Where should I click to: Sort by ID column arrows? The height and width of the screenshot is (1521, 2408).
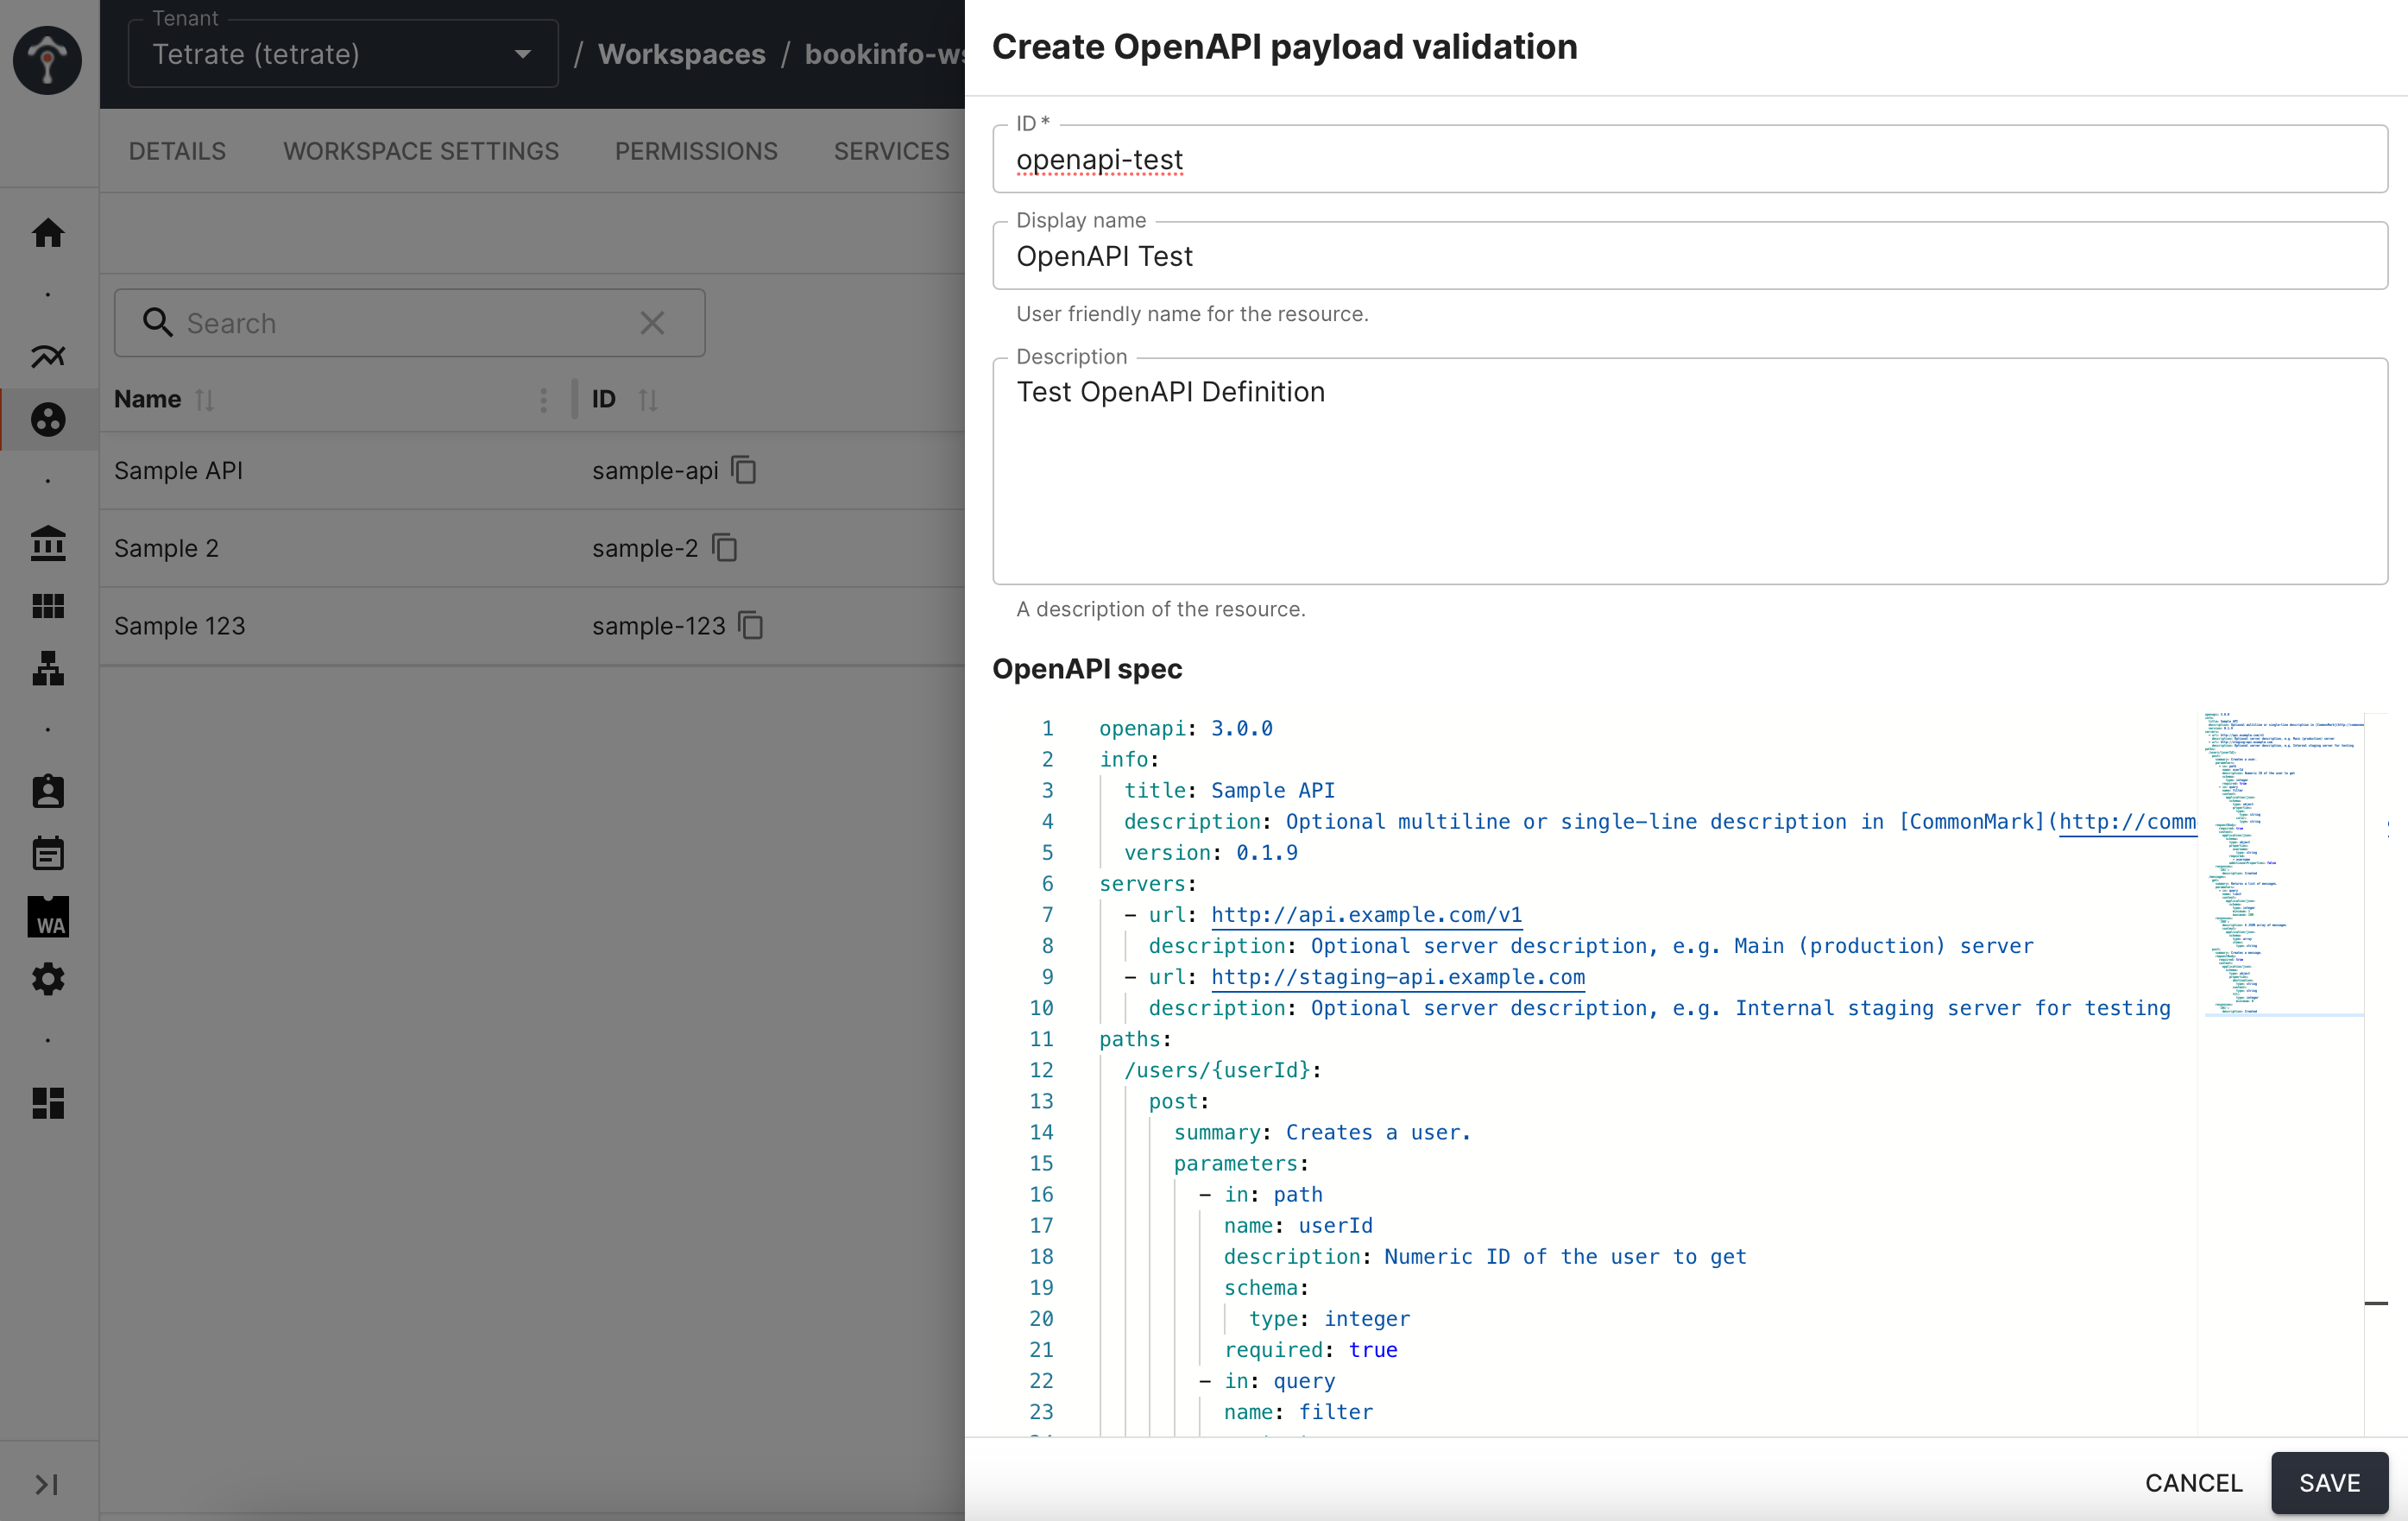[648, 400]
